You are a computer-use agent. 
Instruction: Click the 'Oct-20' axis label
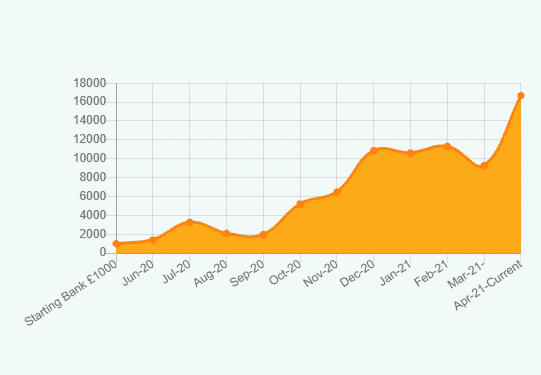[x=285, y=273]
